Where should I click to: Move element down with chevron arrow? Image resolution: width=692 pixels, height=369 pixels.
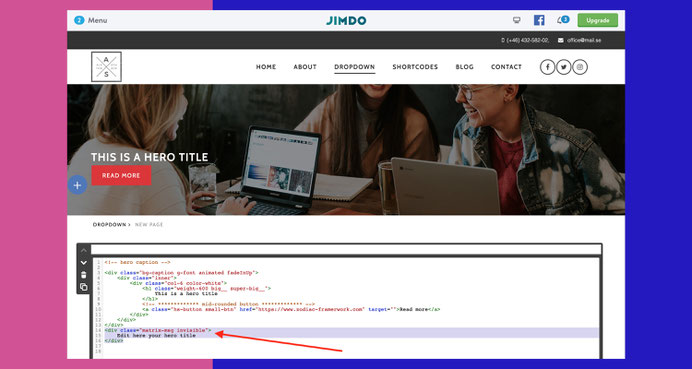[x=83, y=263]
